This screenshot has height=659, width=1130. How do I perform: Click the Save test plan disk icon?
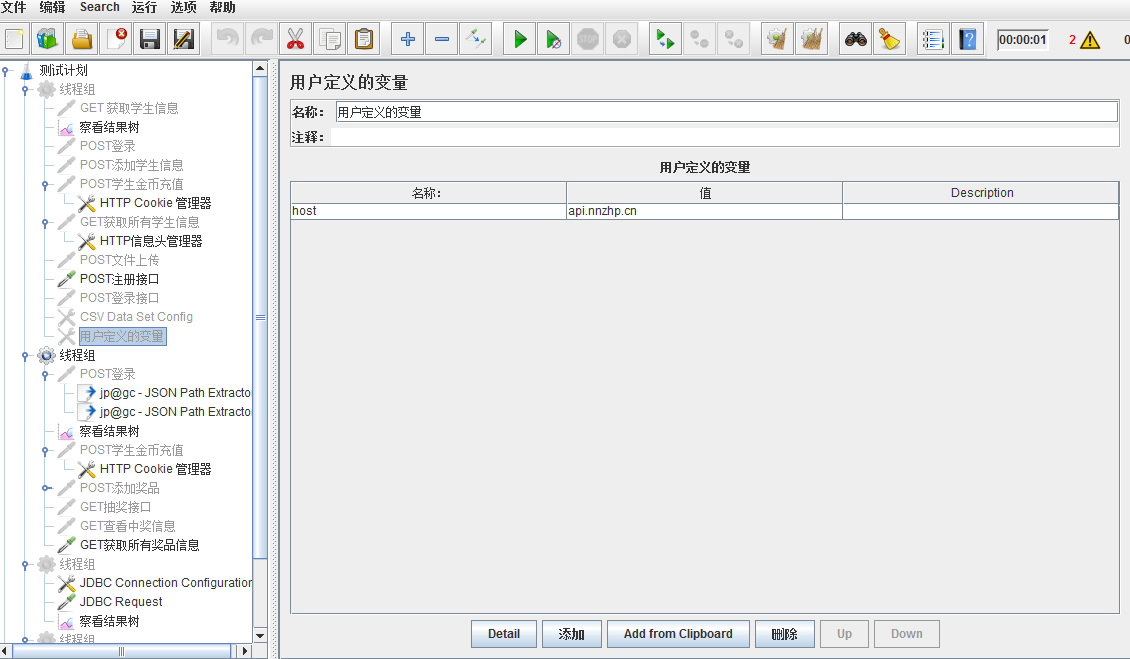pyautogui.click(x=150, y=39)
